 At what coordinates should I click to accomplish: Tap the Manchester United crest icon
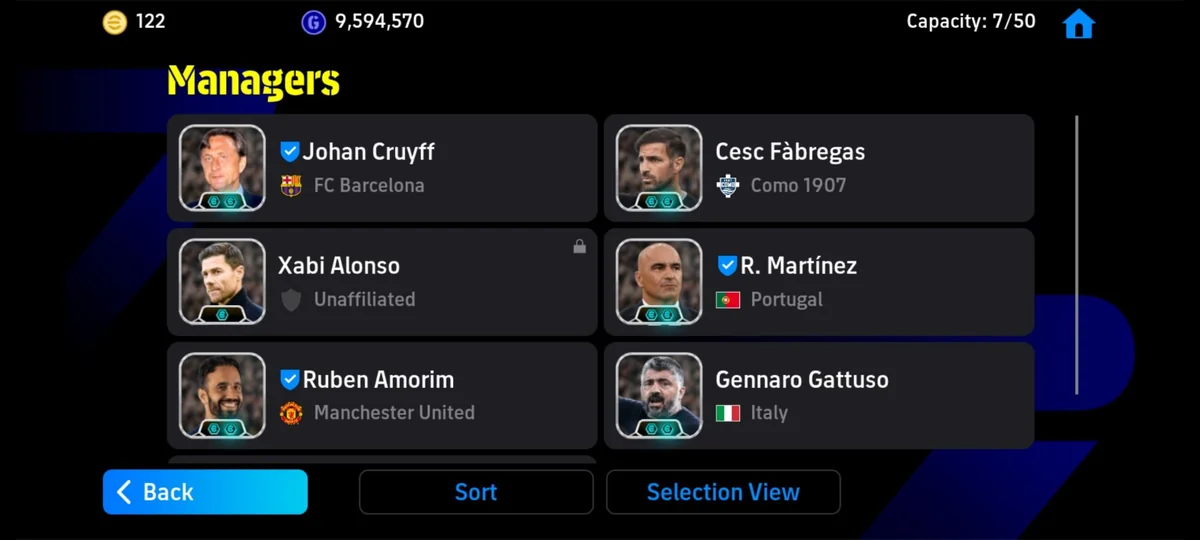(291, 412)
